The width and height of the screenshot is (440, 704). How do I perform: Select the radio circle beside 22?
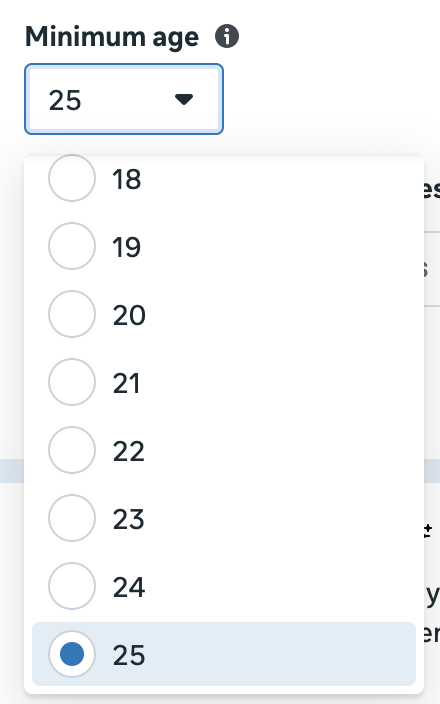(x=72, y=450)
